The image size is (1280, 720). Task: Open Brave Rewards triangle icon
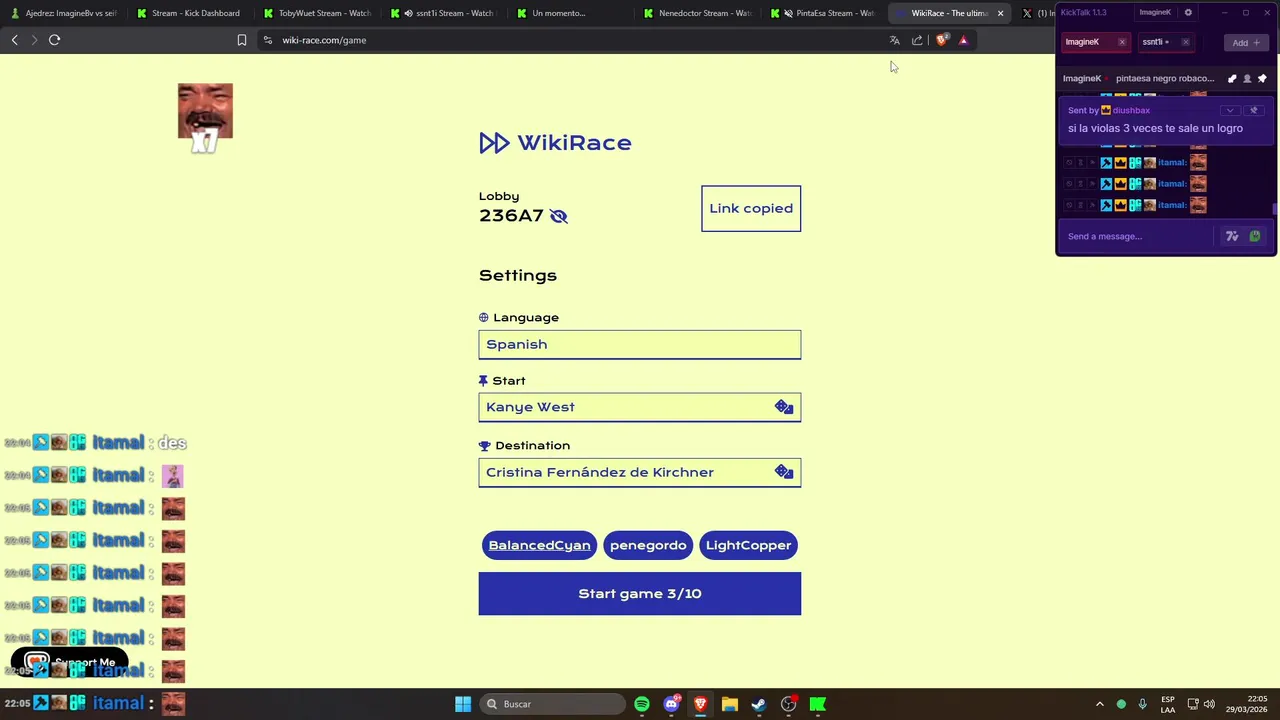(x=963, y=40)
